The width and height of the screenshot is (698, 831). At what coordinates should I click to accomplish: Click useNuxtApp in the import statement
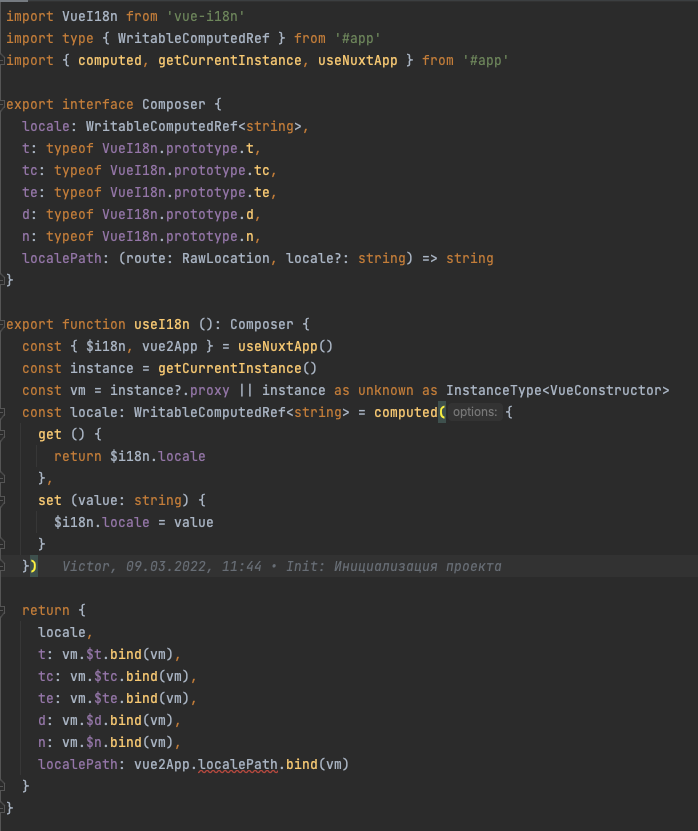point(358,60)
